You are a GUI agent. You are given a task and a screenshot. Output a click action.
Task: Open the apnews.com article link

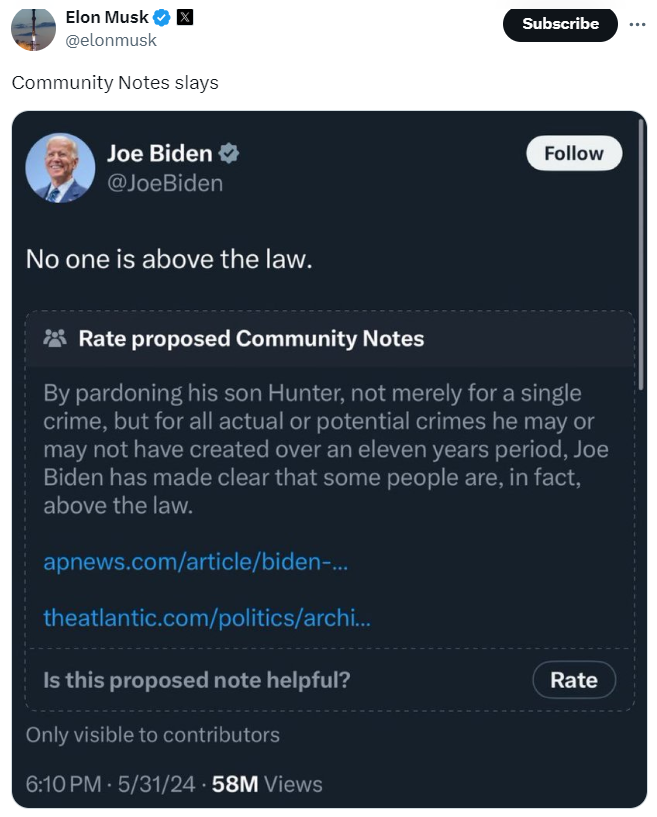pos(196,561)
